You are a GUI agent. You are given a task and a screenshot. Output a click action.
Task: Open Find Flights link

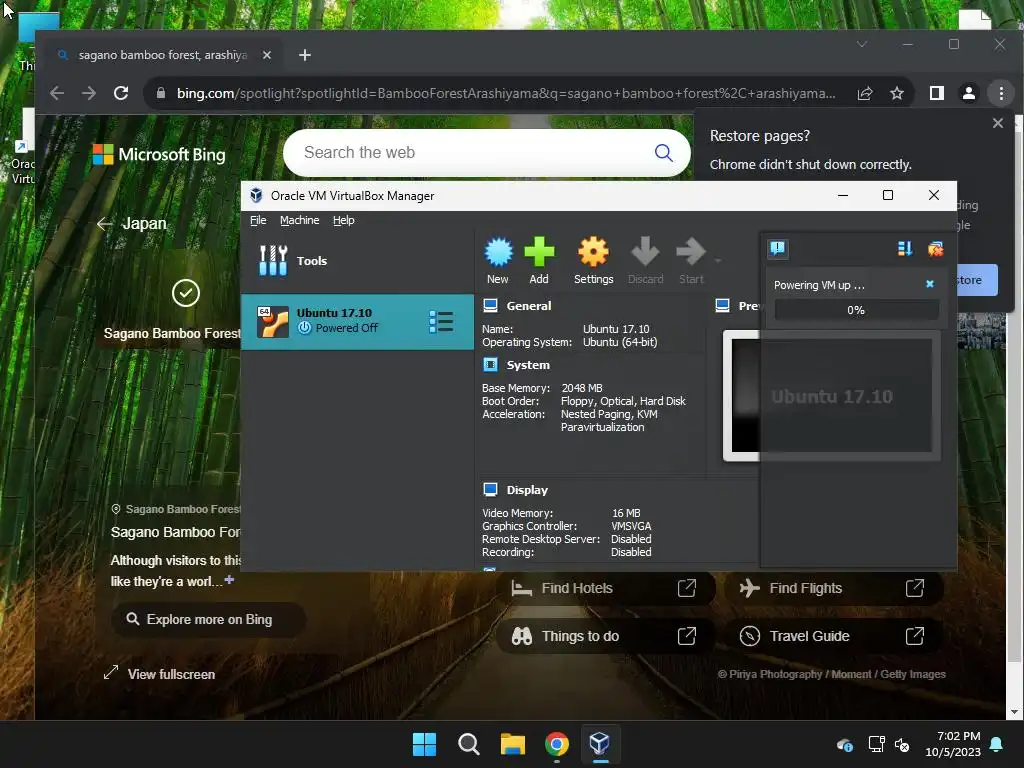[833, 588]
